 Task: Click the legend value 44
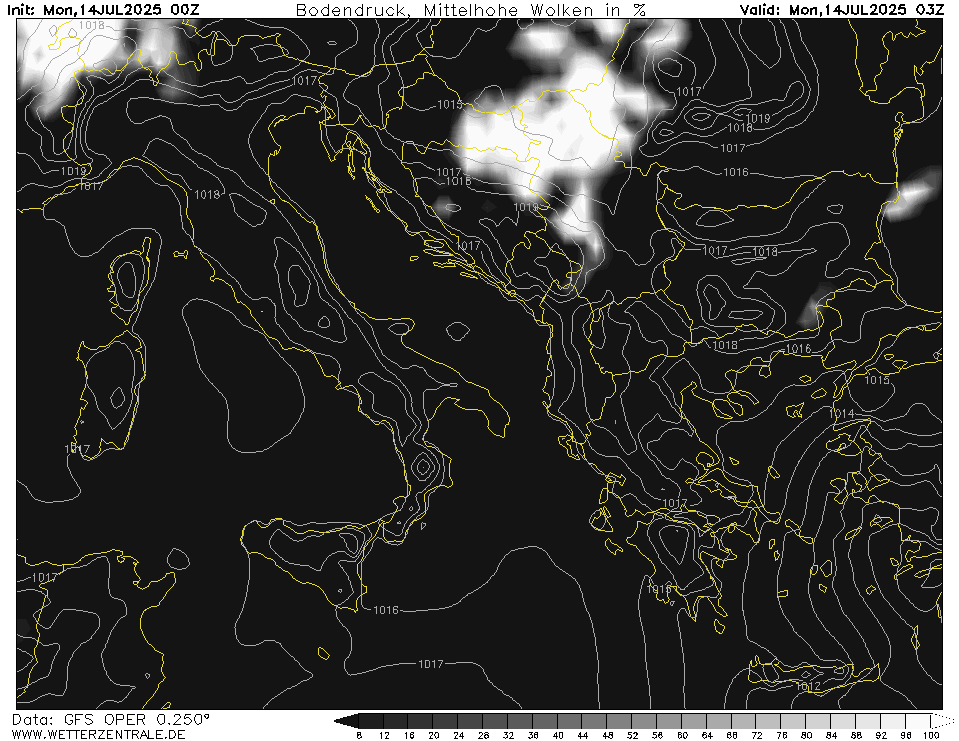[x=583, y=735]
